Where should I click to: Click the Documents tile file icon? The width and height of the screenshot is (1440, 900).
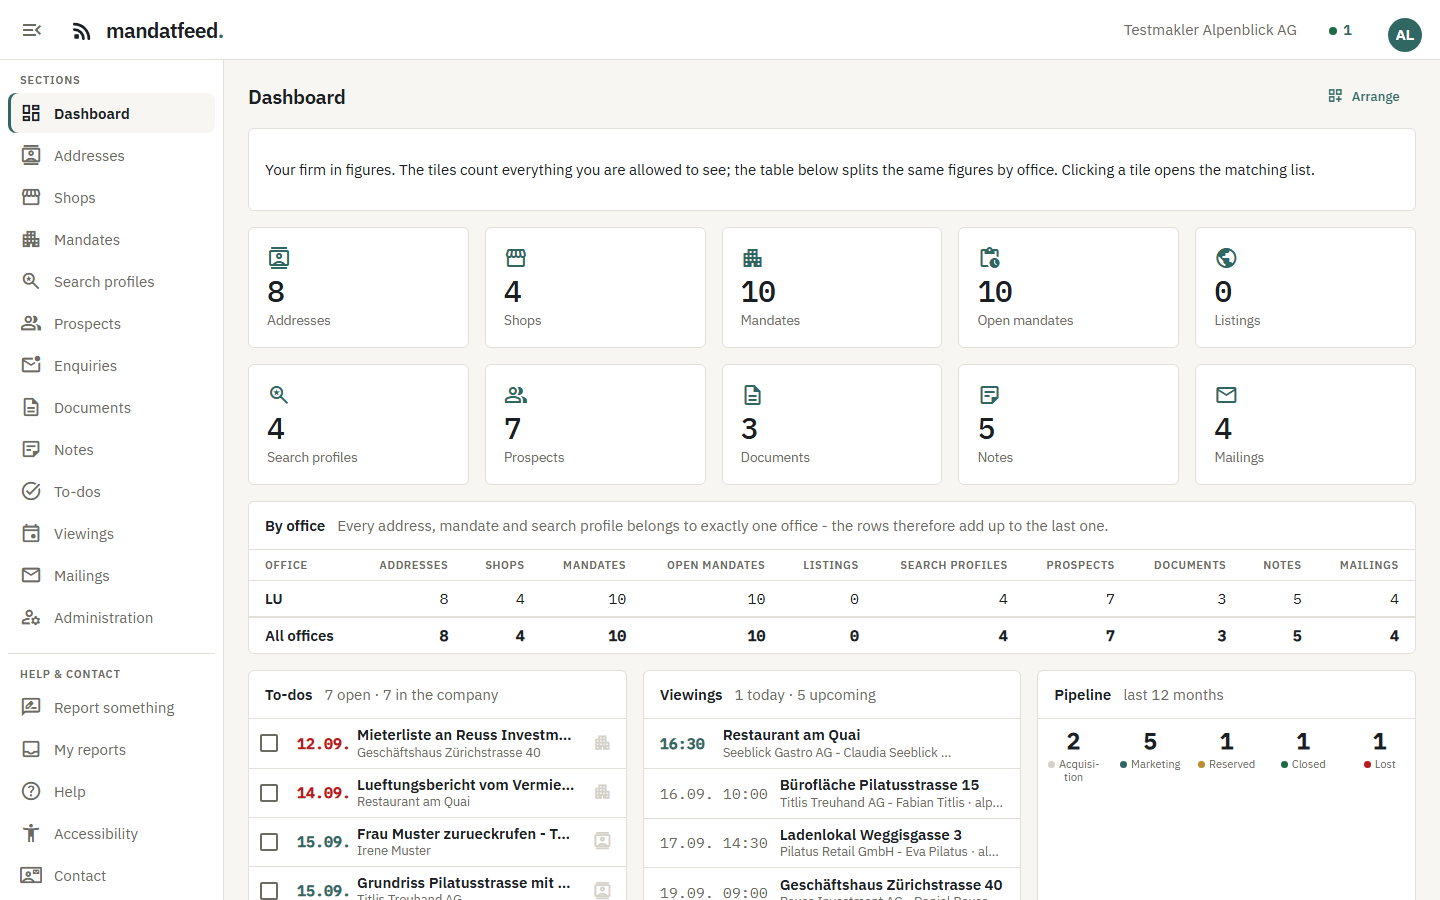[x=752, y=395]
